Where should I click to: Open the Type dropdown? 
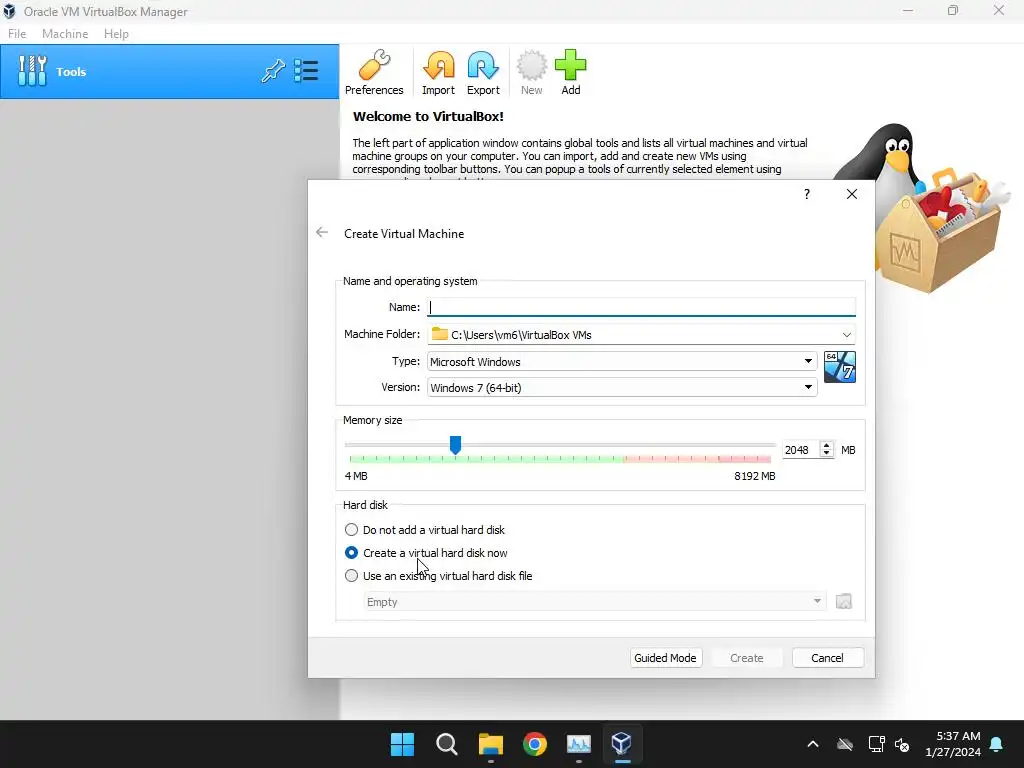point(808,361)
